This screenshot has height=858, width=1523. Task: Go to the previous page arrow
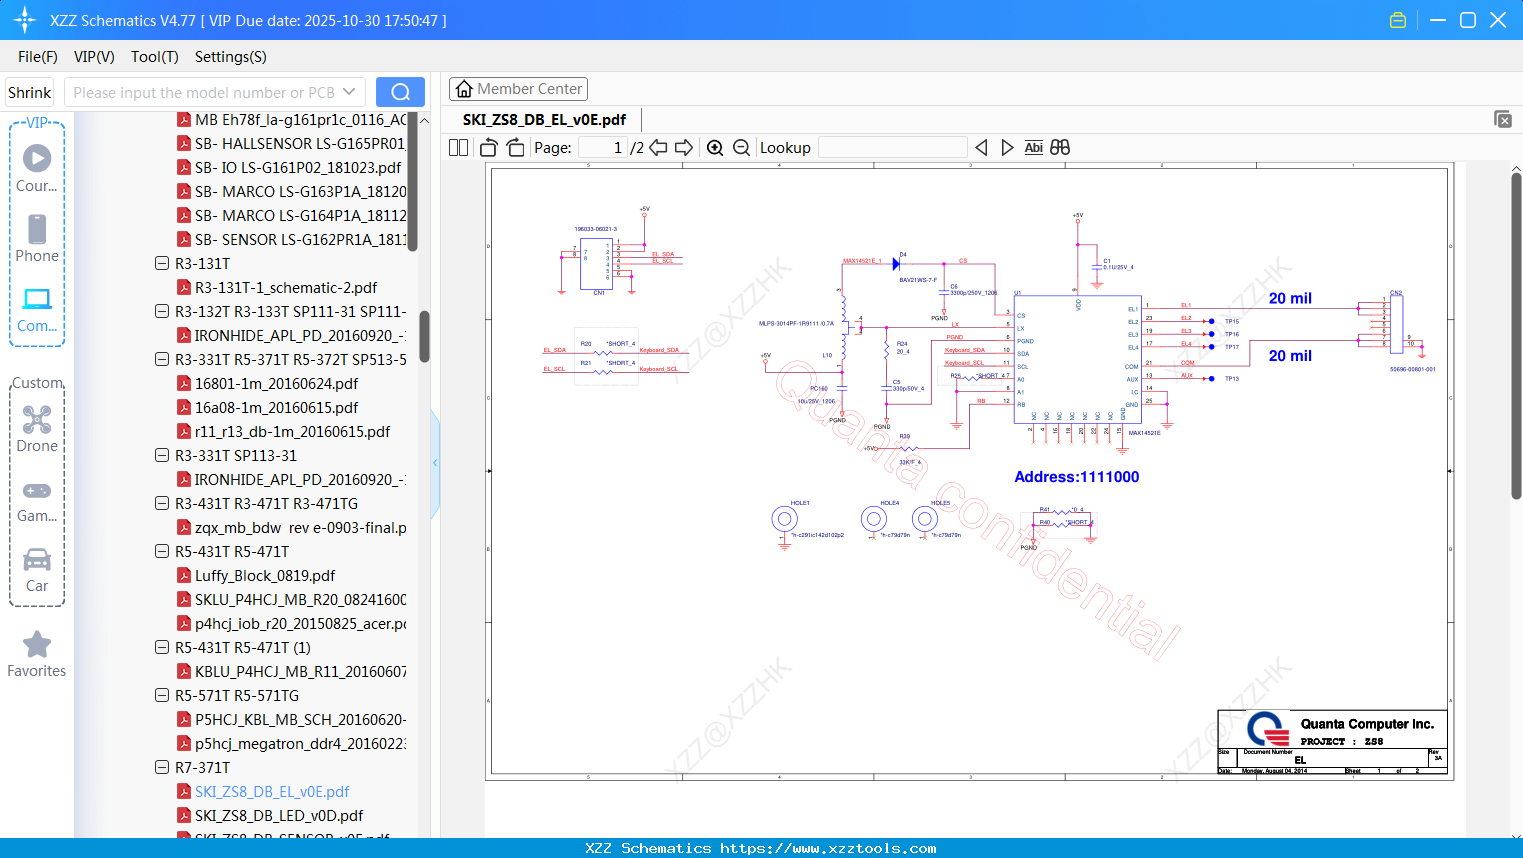[658, 148]
